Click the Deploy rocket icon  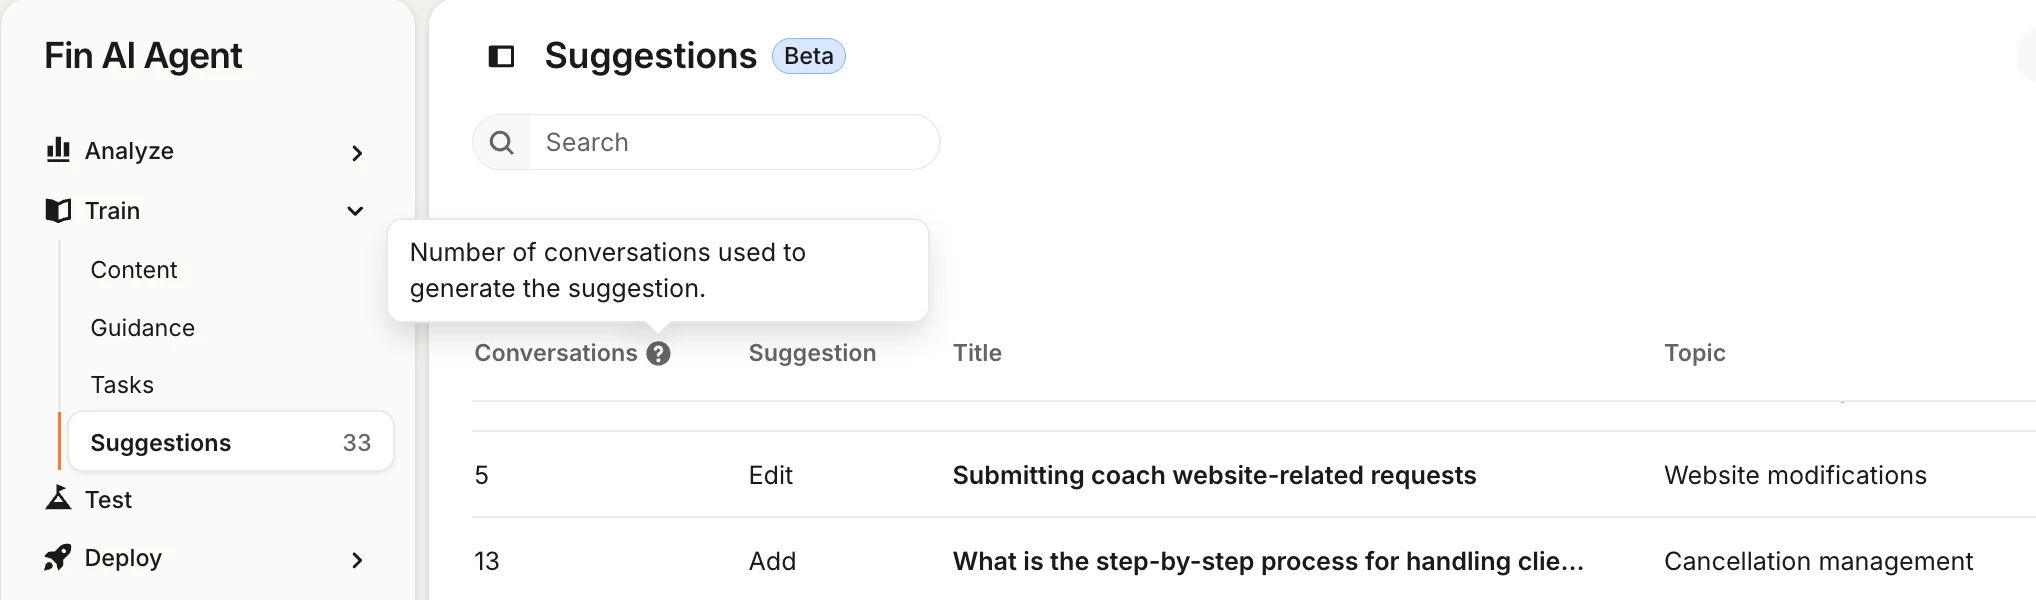58,557
